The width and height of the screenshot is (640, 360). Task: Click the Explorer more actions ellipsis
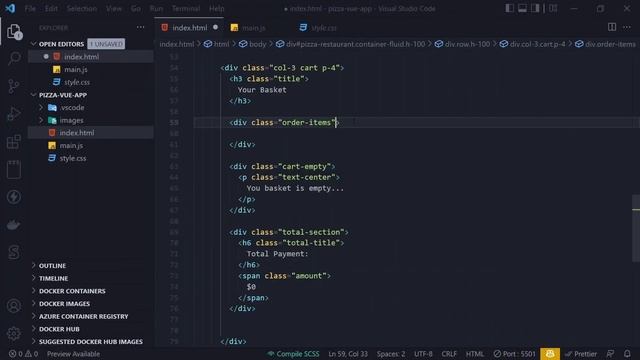(x=140, y=27)
